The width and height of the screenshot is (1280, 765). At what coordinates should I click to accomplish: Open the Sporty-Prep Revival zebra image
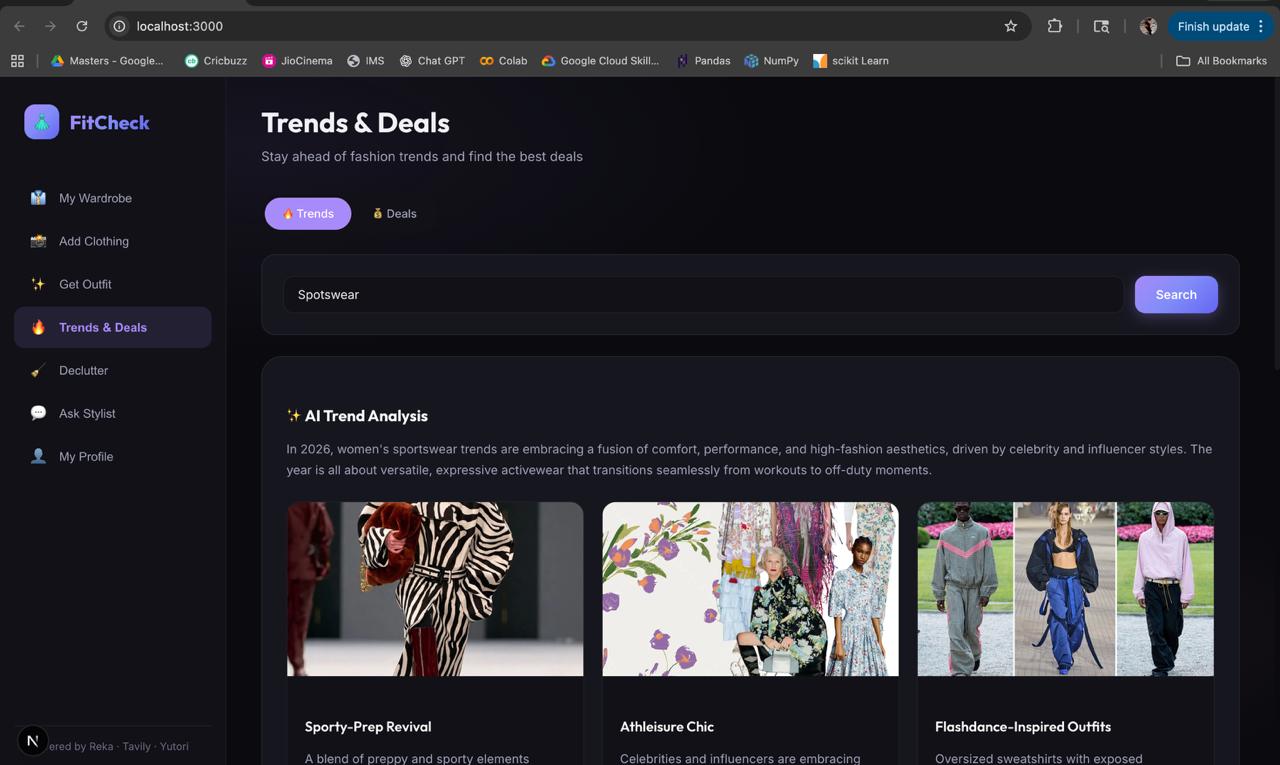pos(435,589)
